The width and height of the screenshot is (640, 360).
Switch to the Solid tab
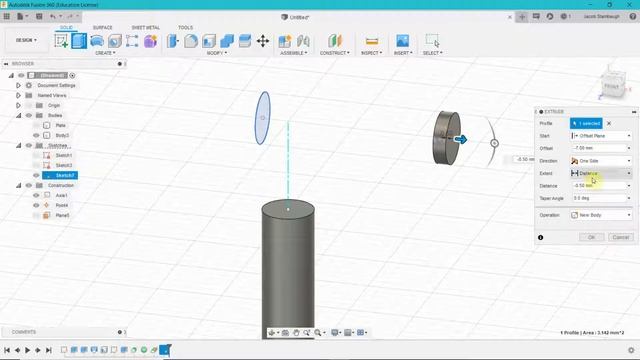pyautogui.click(x=66, y=27)
